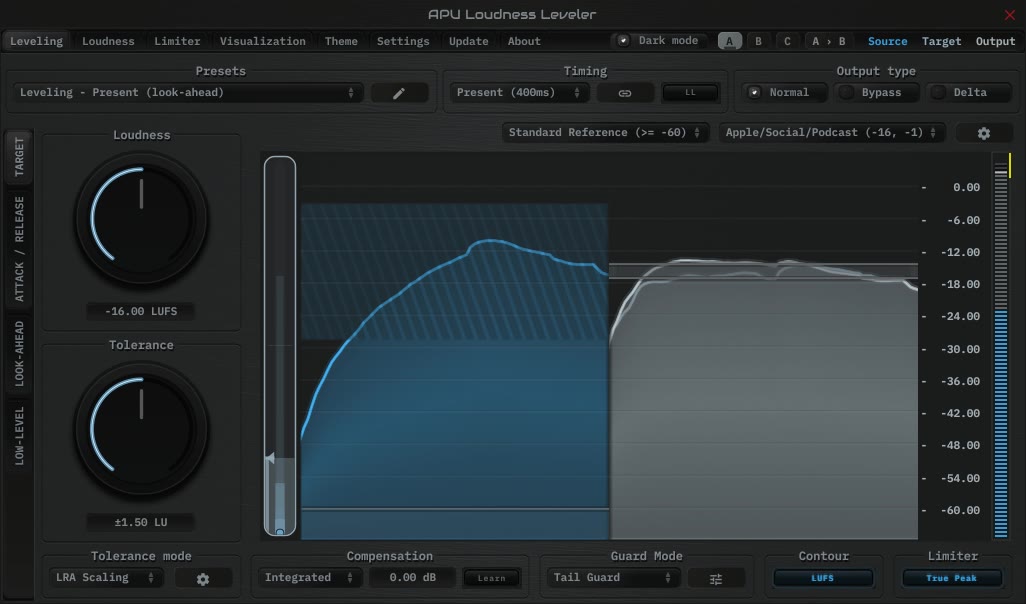1026x604 pixels.
Task: Toggle LUFS Contour button
Action: pos(823,578)
